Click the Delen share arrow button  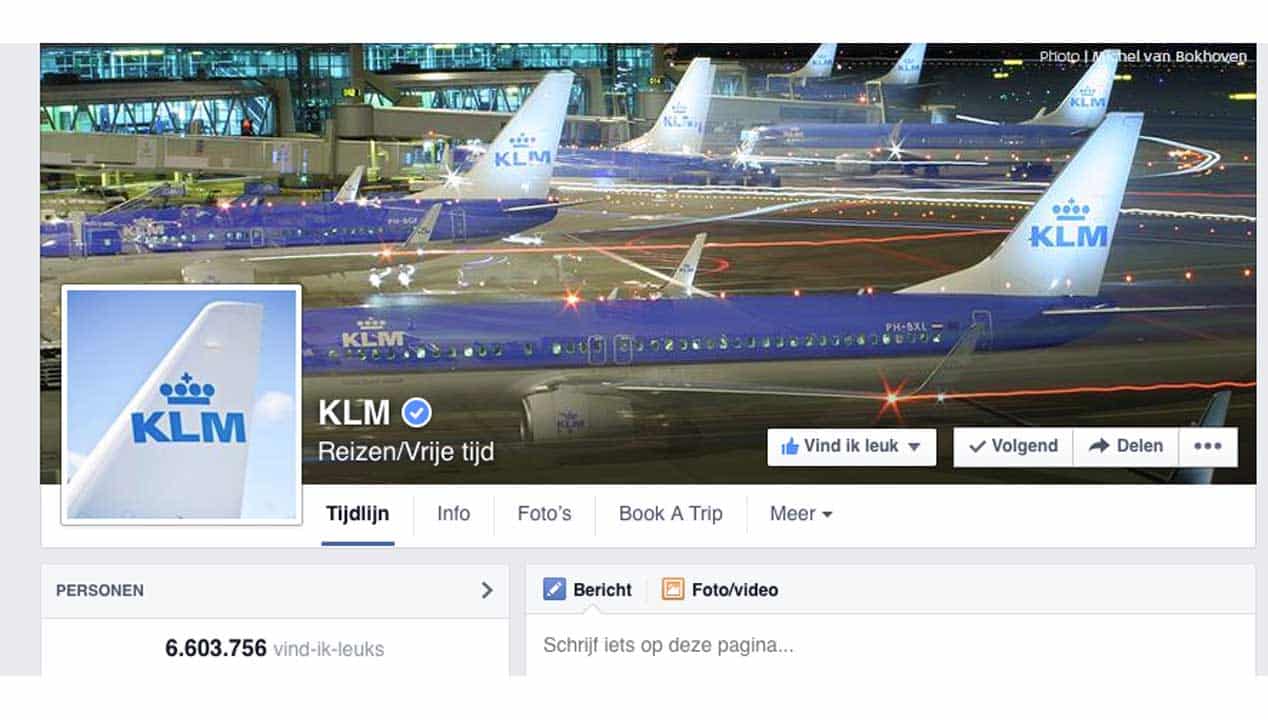[1126, 447]
